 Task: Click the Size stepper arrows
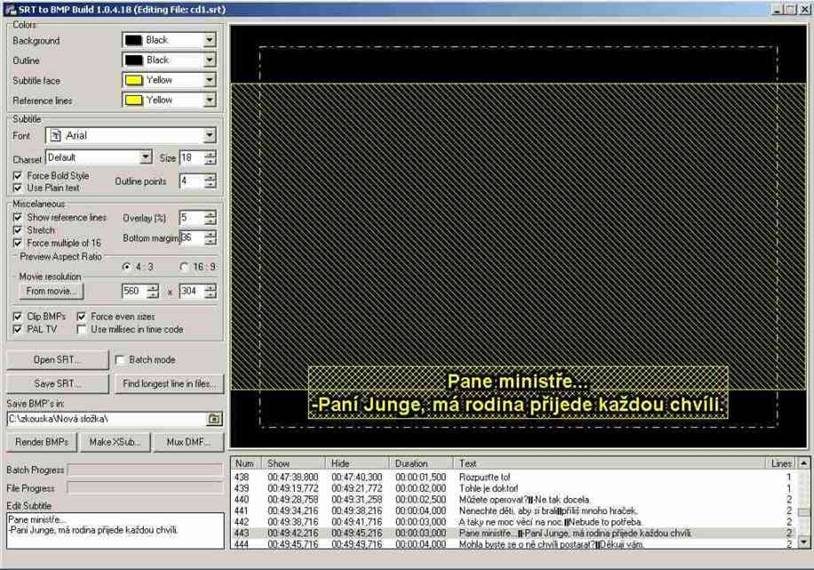click(210, 158)
